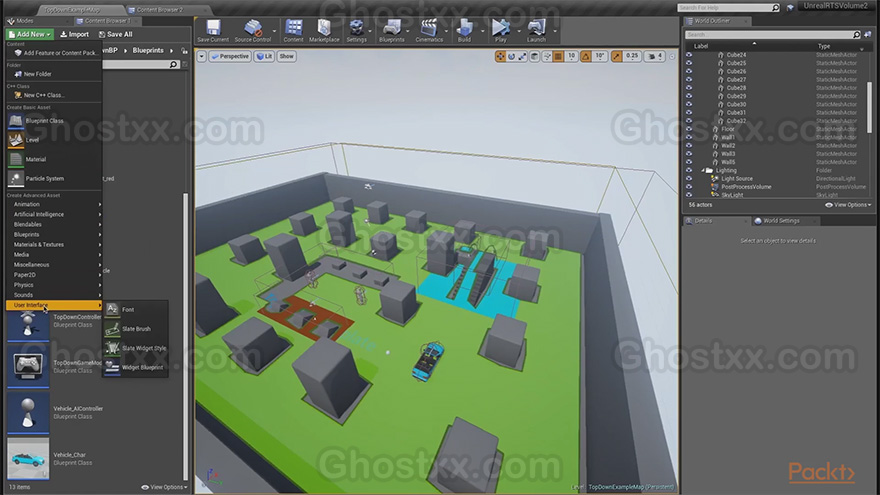
Task: Expand the Paper2D submenu
Action: tap(54, 275)
